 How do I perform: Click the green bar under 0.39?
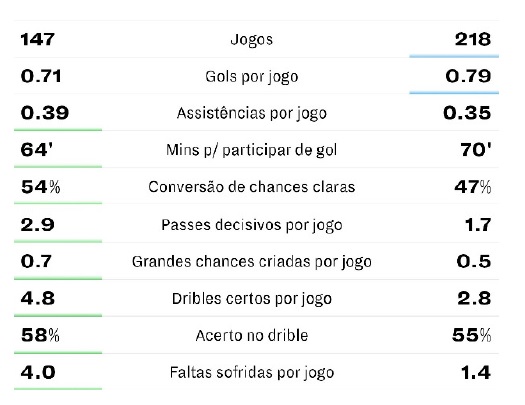[58, 130]
